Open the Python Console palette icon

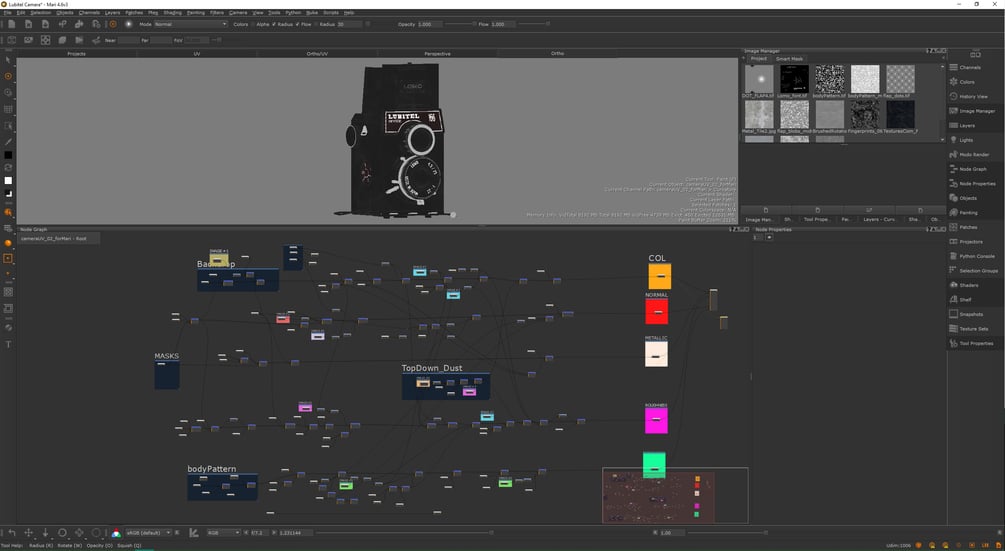click(954, 256)
